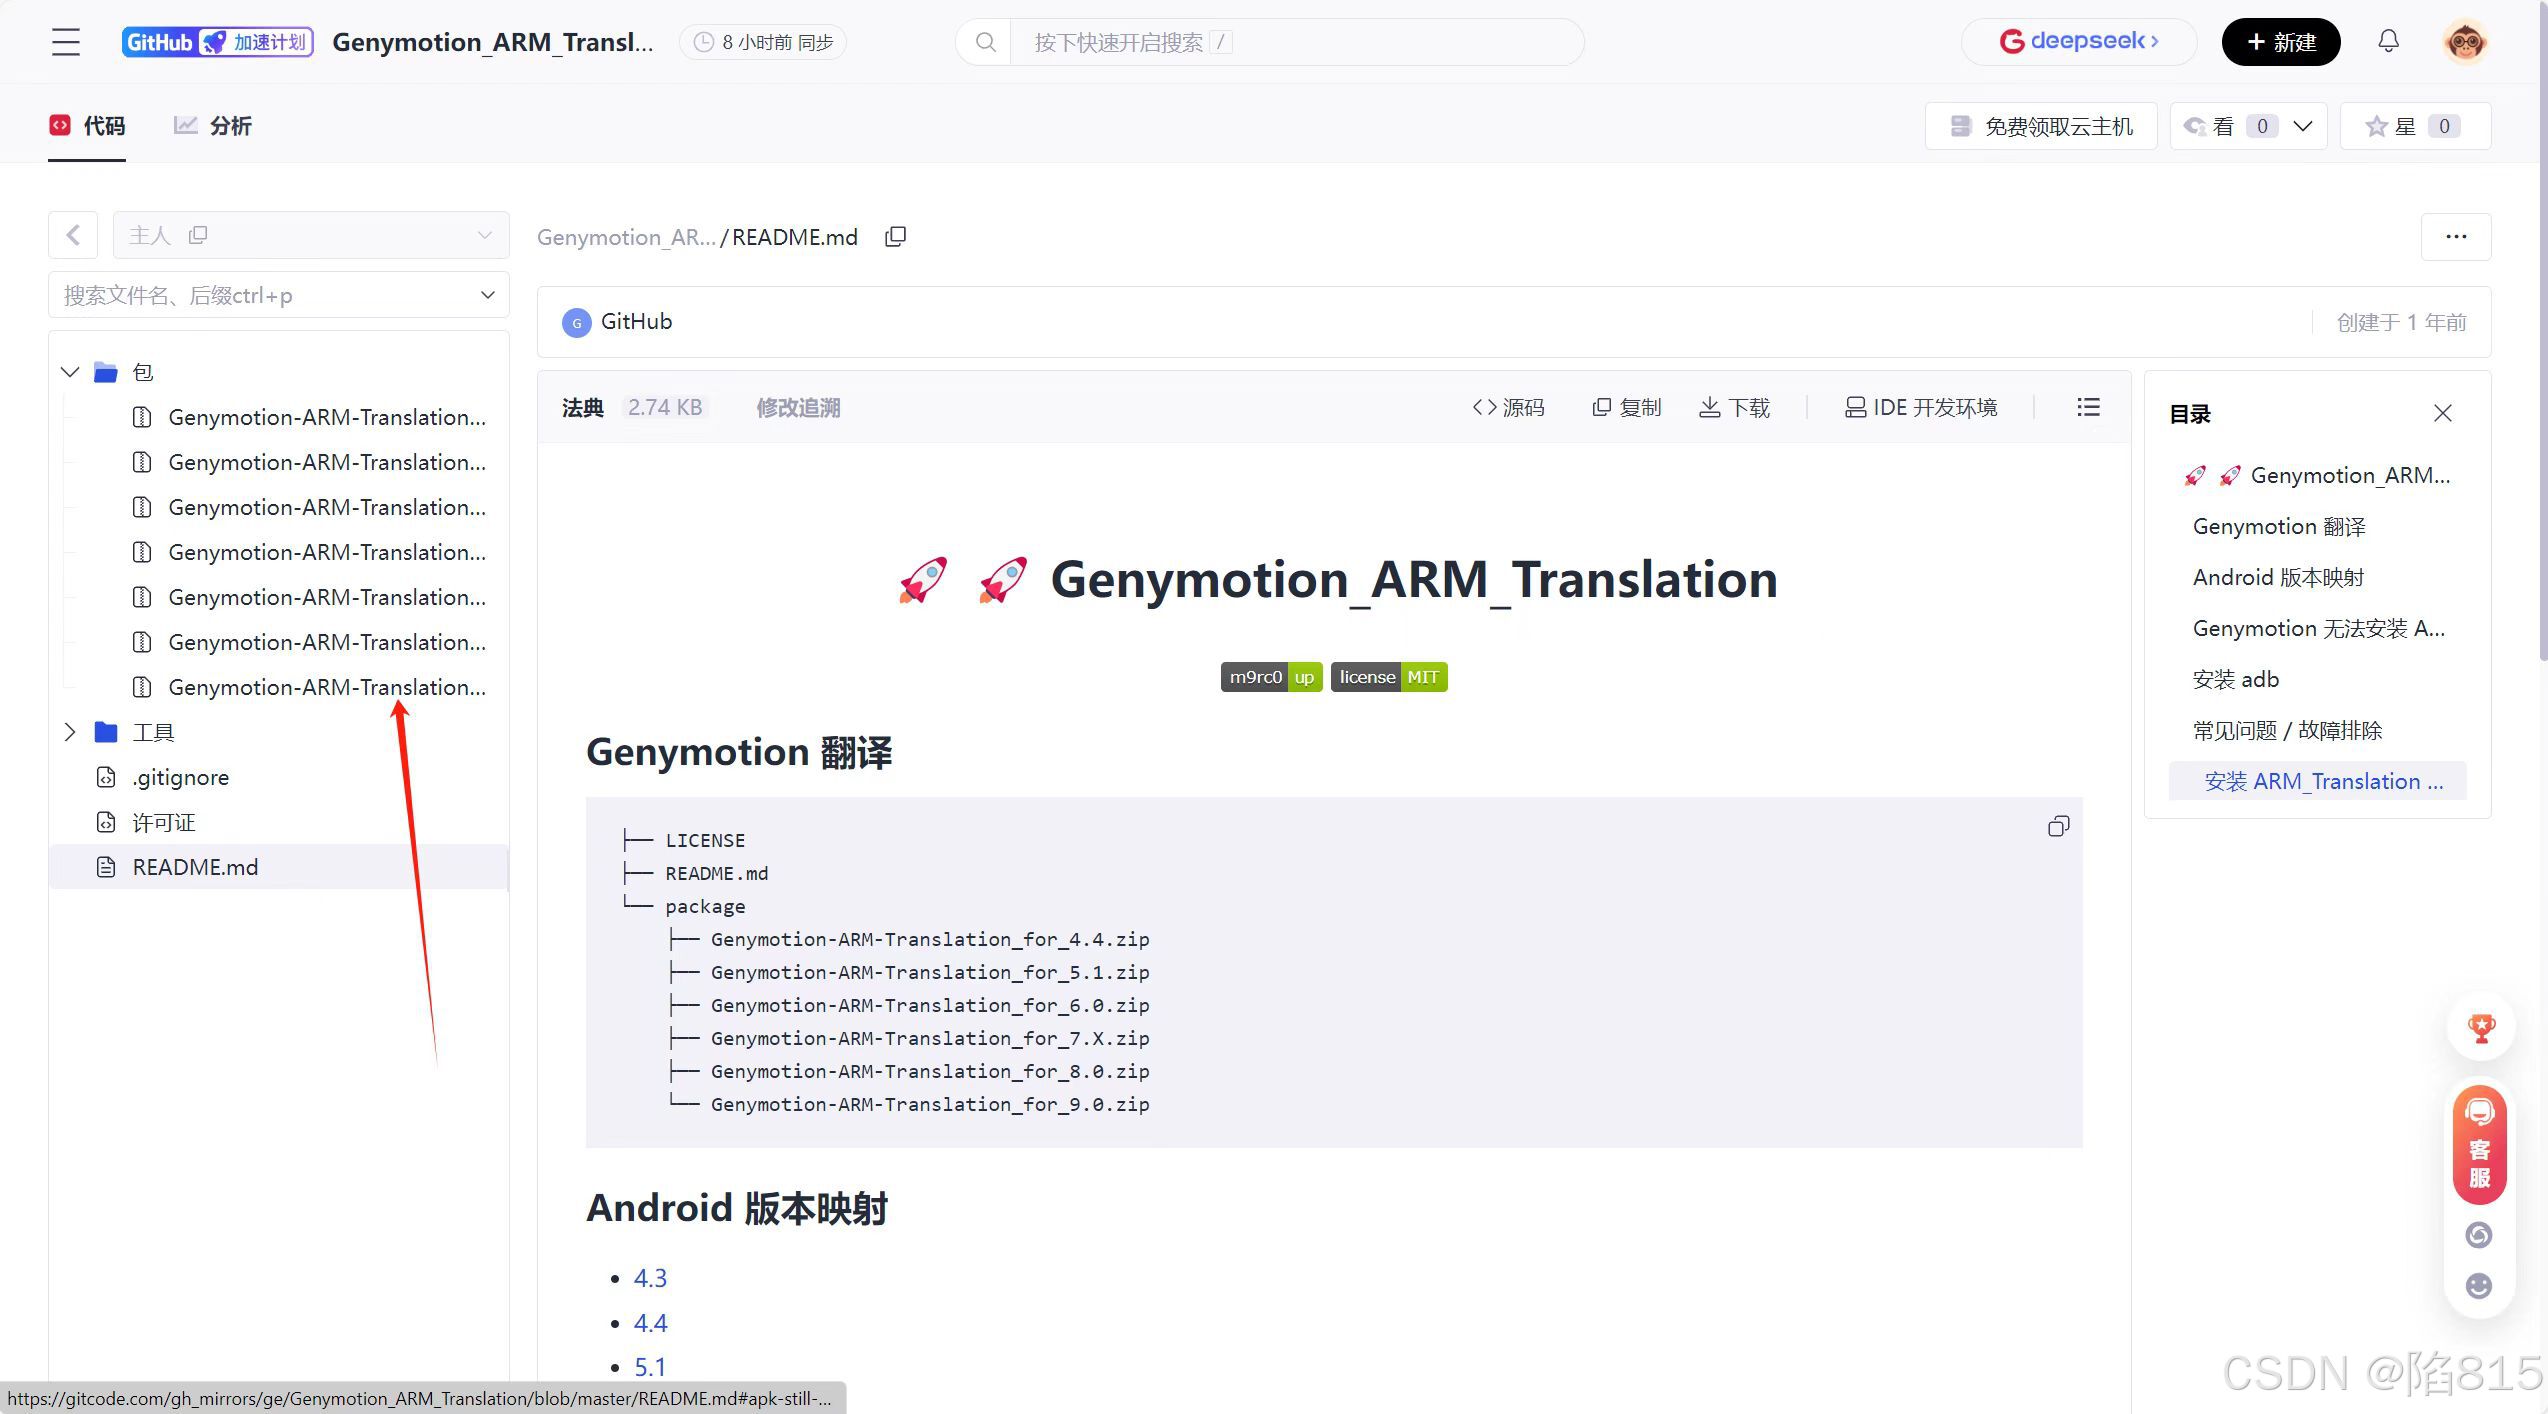Click the 新建 button
Viewport: 2548px width, 1414px height.
coord(2281,41)
